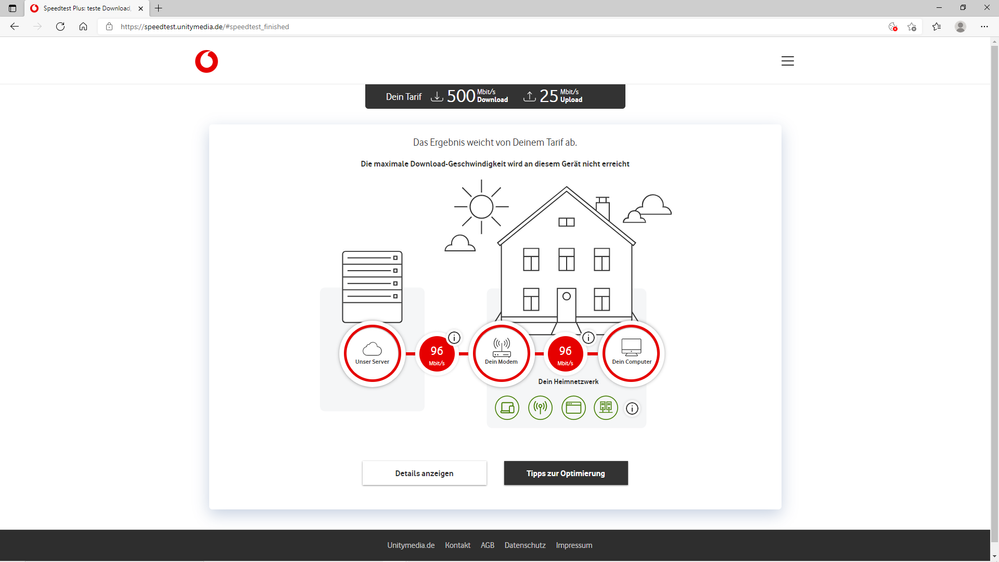Image resolution: width=999 pixels, height=562 pixels.
Task: Click the green device icon under Heimnetzwerk
Action: [x=507, y=408]
